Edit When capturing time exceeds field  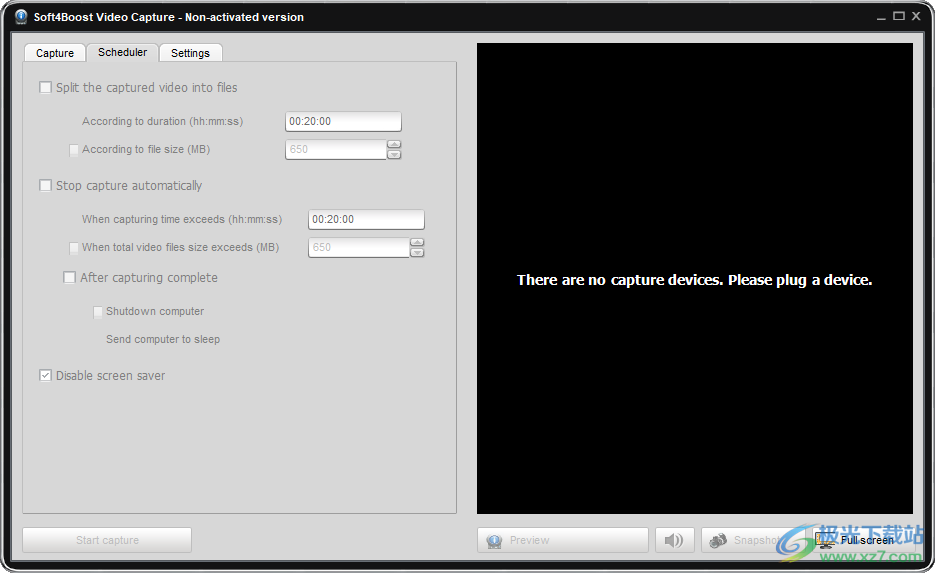[366, 219]
